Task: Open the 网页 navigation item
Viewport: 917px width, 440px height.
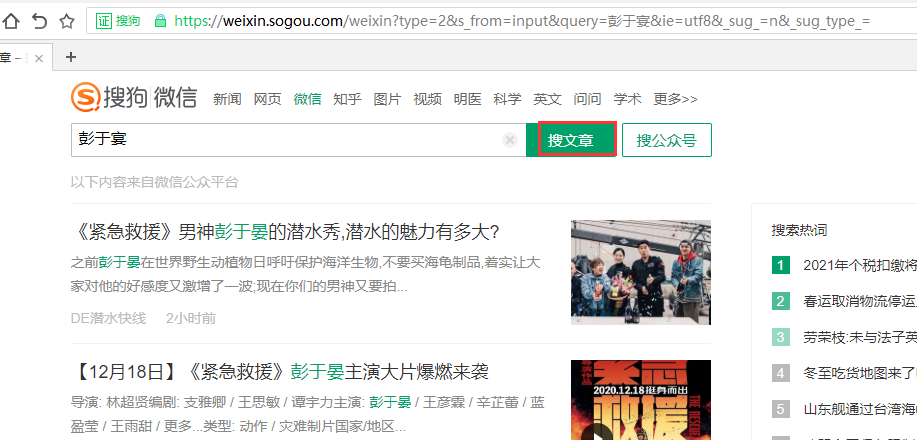Action: coord(267,99)
